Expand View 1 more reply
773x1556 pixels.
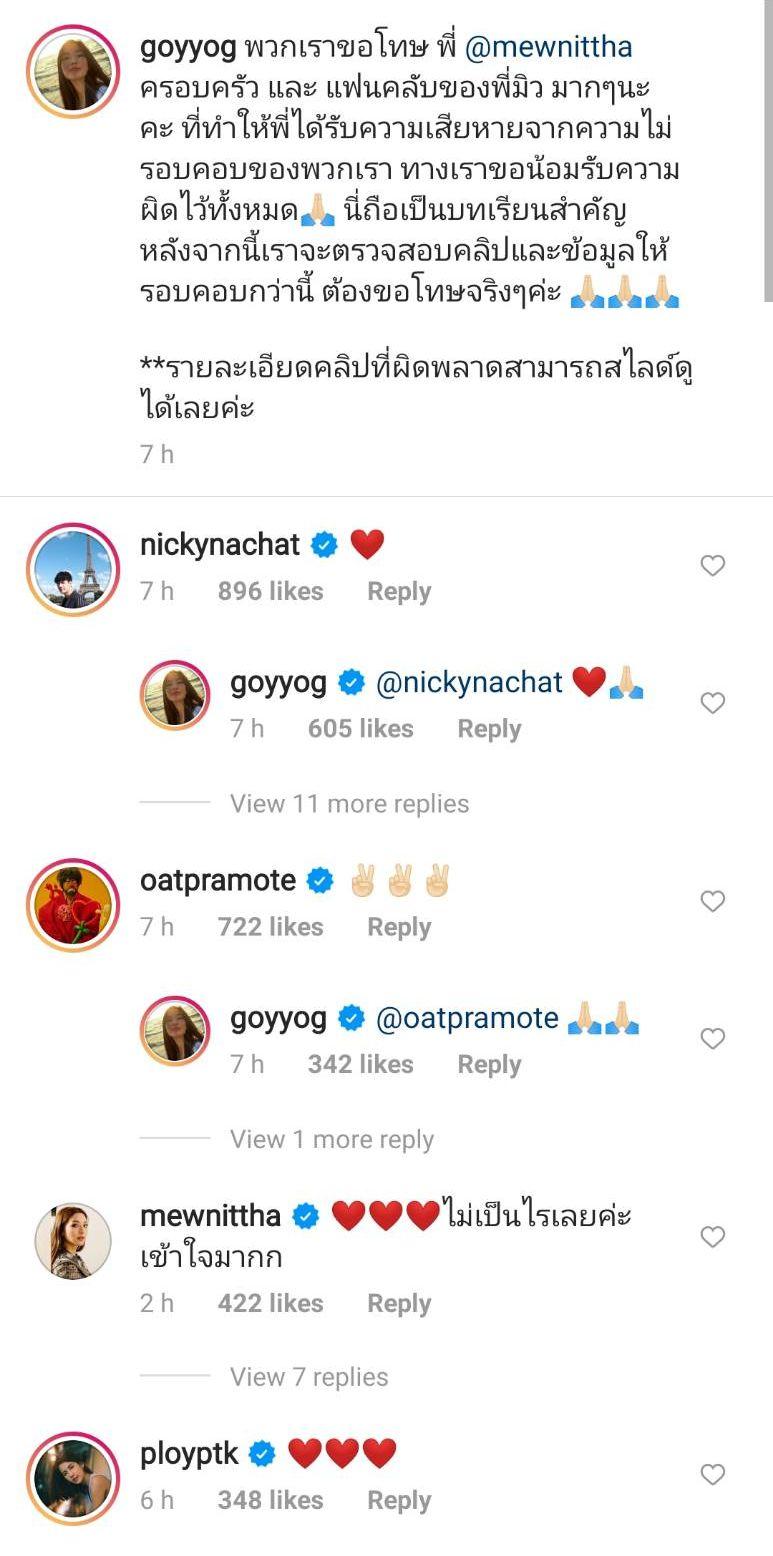click(332, 1140)
